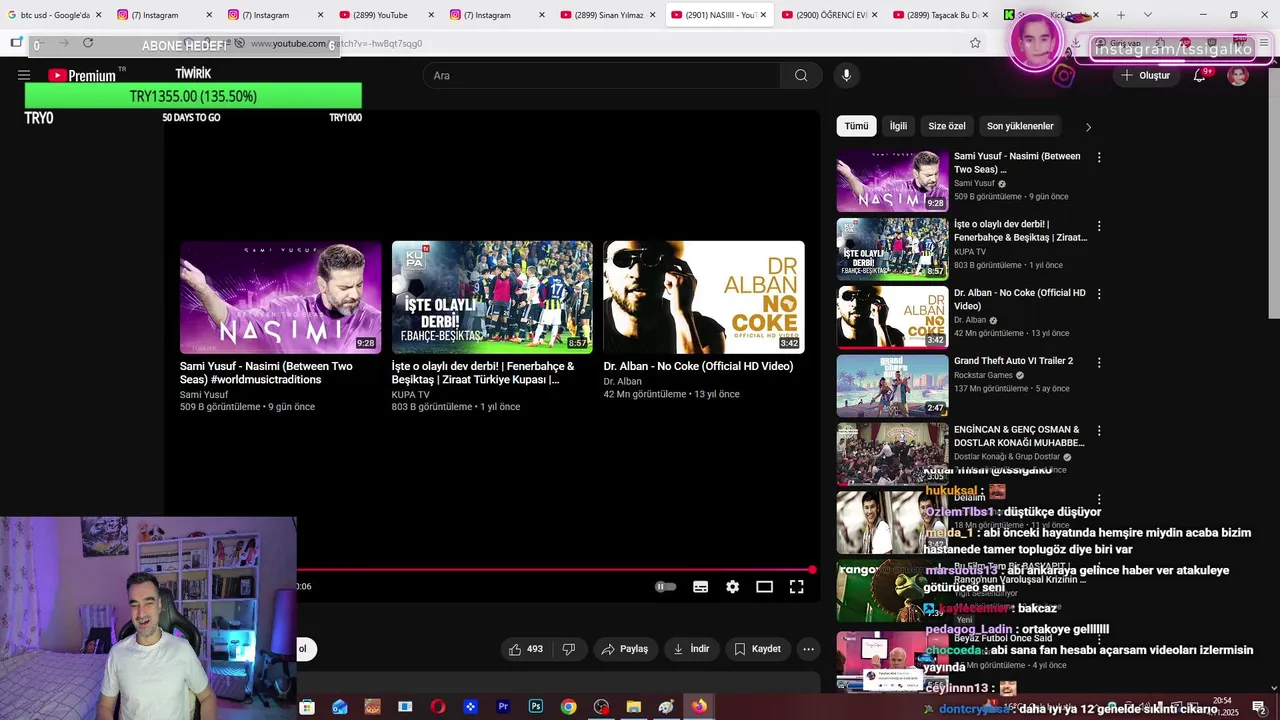1280x720 pixels.
Task: Click the Oluştur create button
Action: [1145, 76]
